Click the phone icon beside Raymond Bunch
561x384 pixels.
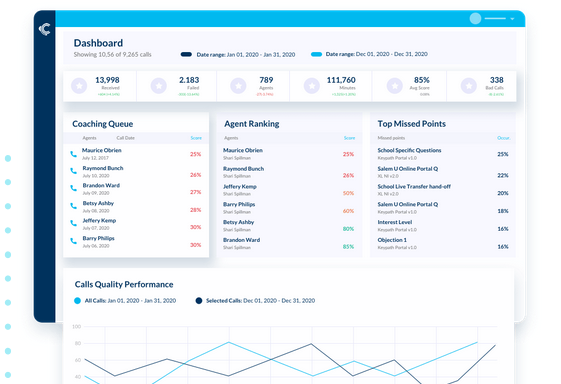(73, 171)
